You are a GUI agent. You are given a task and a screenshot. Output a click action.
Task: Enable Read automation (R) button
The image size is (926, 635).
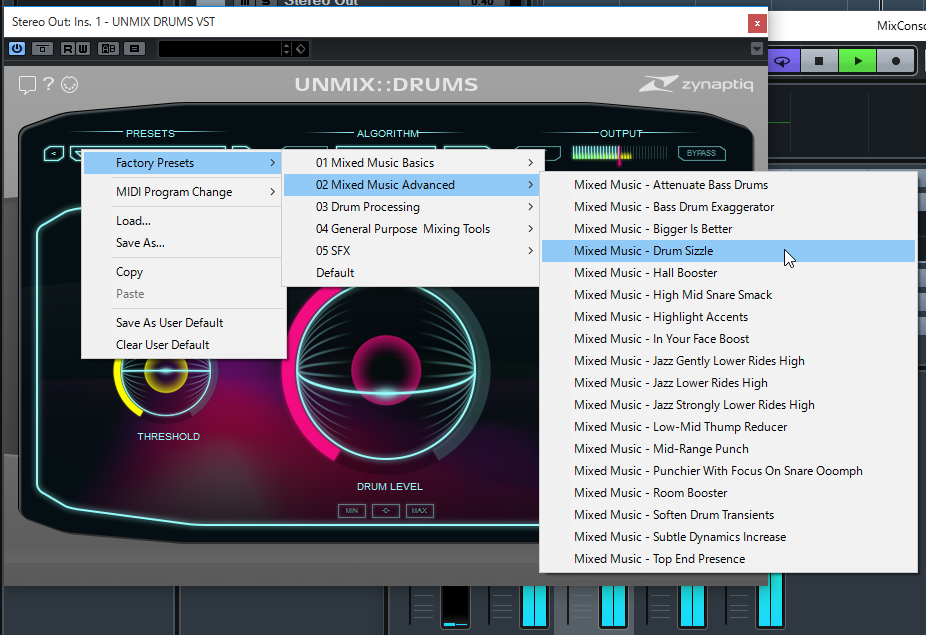(x=68, y=48)
